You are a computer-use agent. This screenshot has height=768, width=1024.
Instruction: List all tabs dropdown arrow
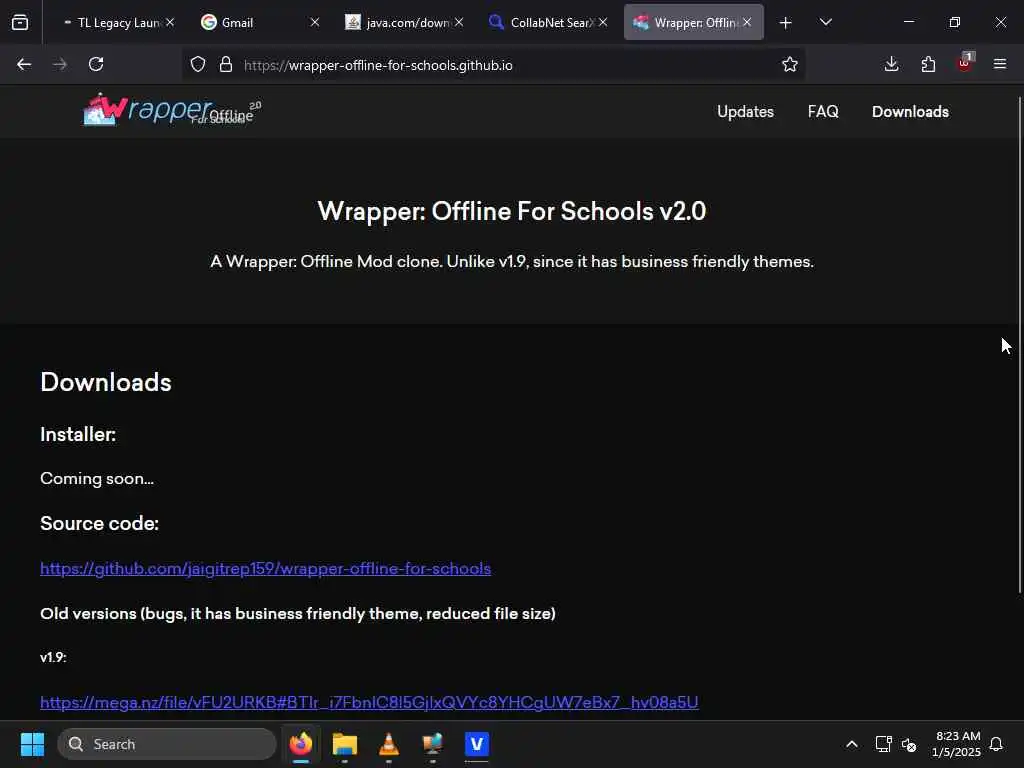click(x=825, y=22)
